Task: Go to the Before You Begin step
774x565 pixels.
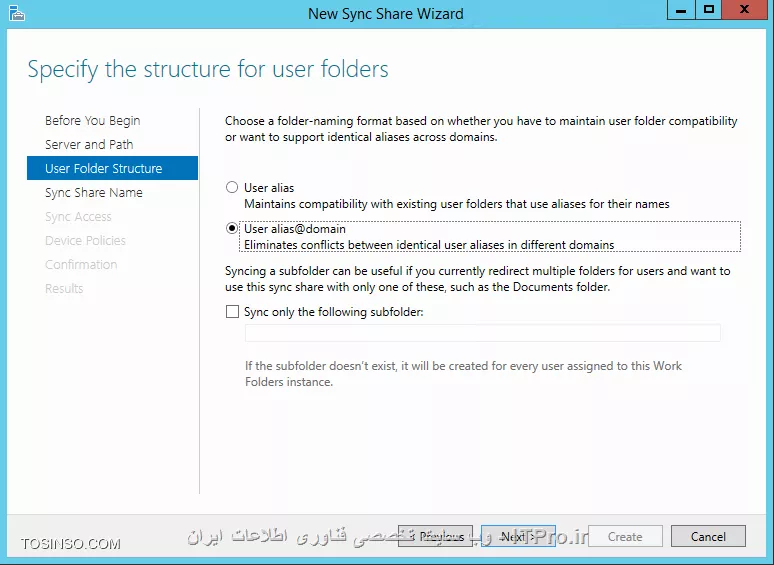Action: [x=93, y=120]
